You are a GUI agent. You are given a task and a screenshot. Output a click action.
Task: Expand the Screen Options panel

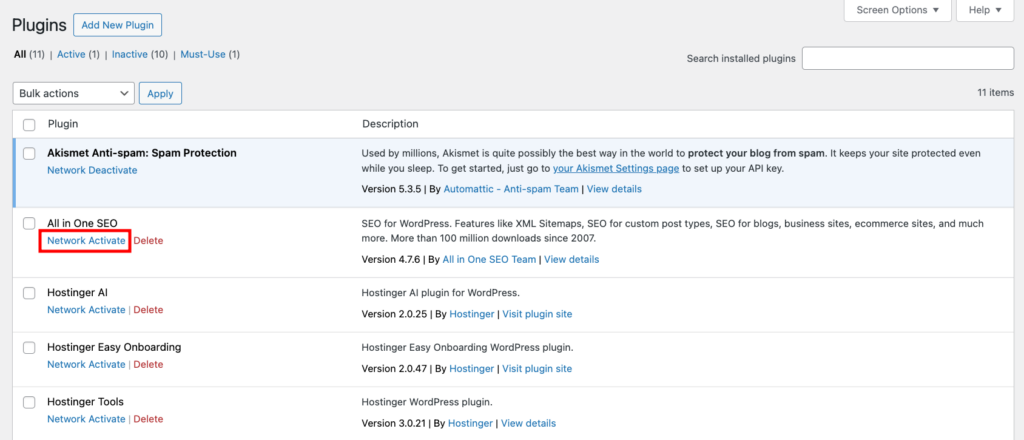tap(896, 10)
